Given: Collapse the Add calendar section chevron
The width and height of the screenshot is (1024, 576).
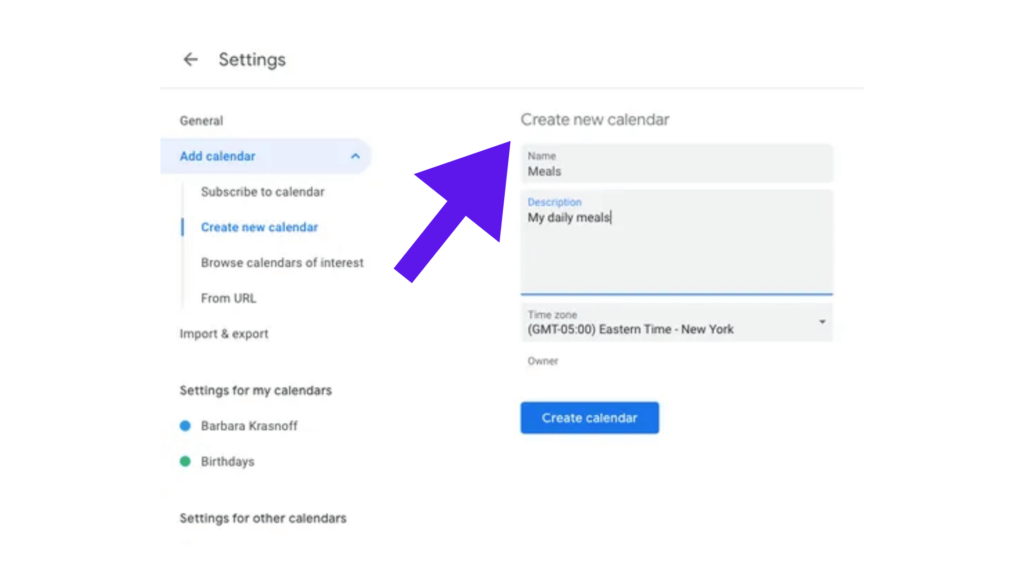Looking at the screenshot, I should [x=355, y=156].
